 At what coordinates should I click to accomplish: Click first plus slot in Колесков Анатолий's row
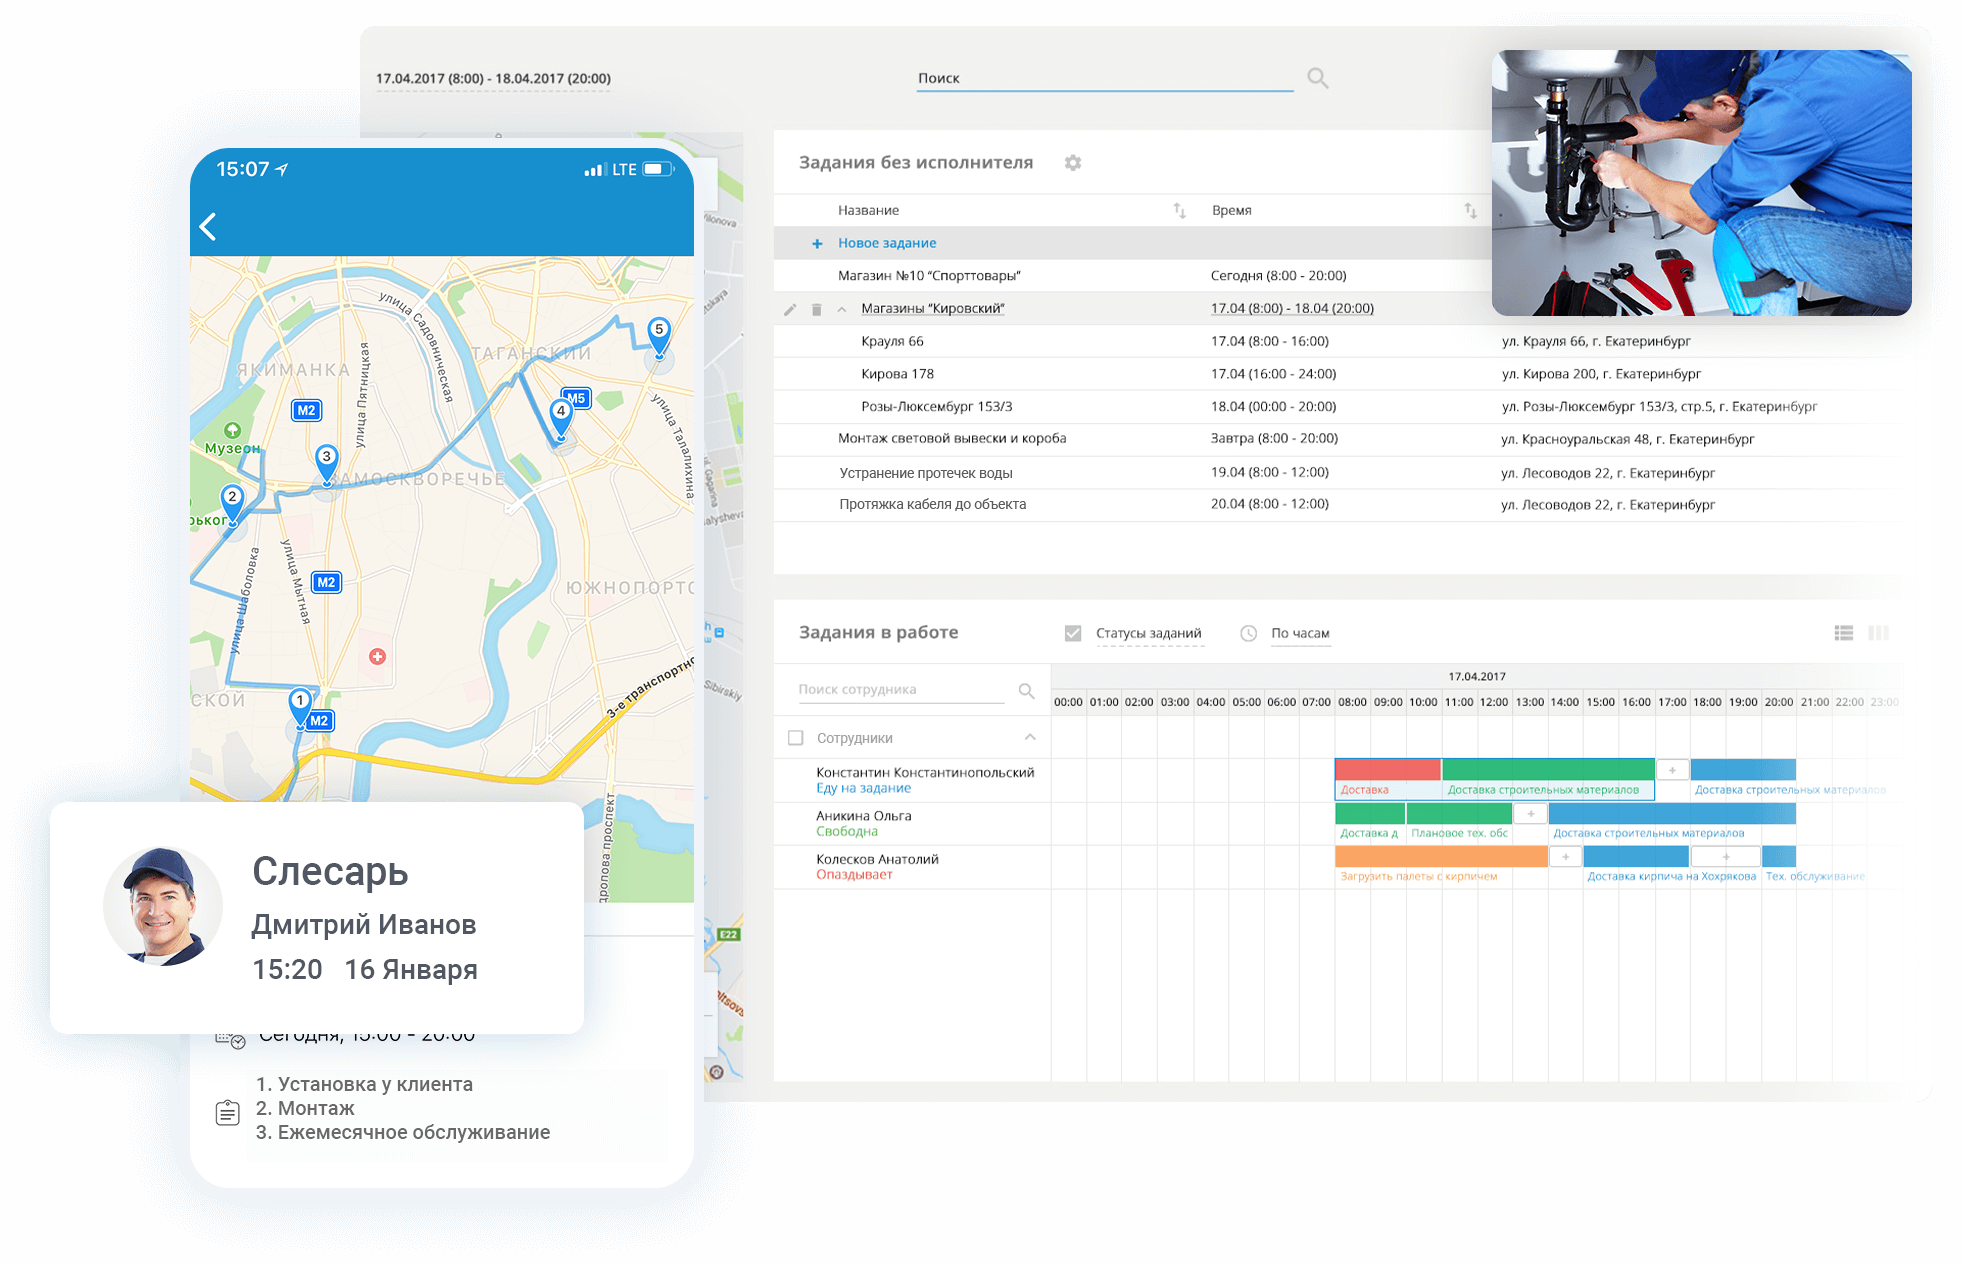tap(1565, 856)
